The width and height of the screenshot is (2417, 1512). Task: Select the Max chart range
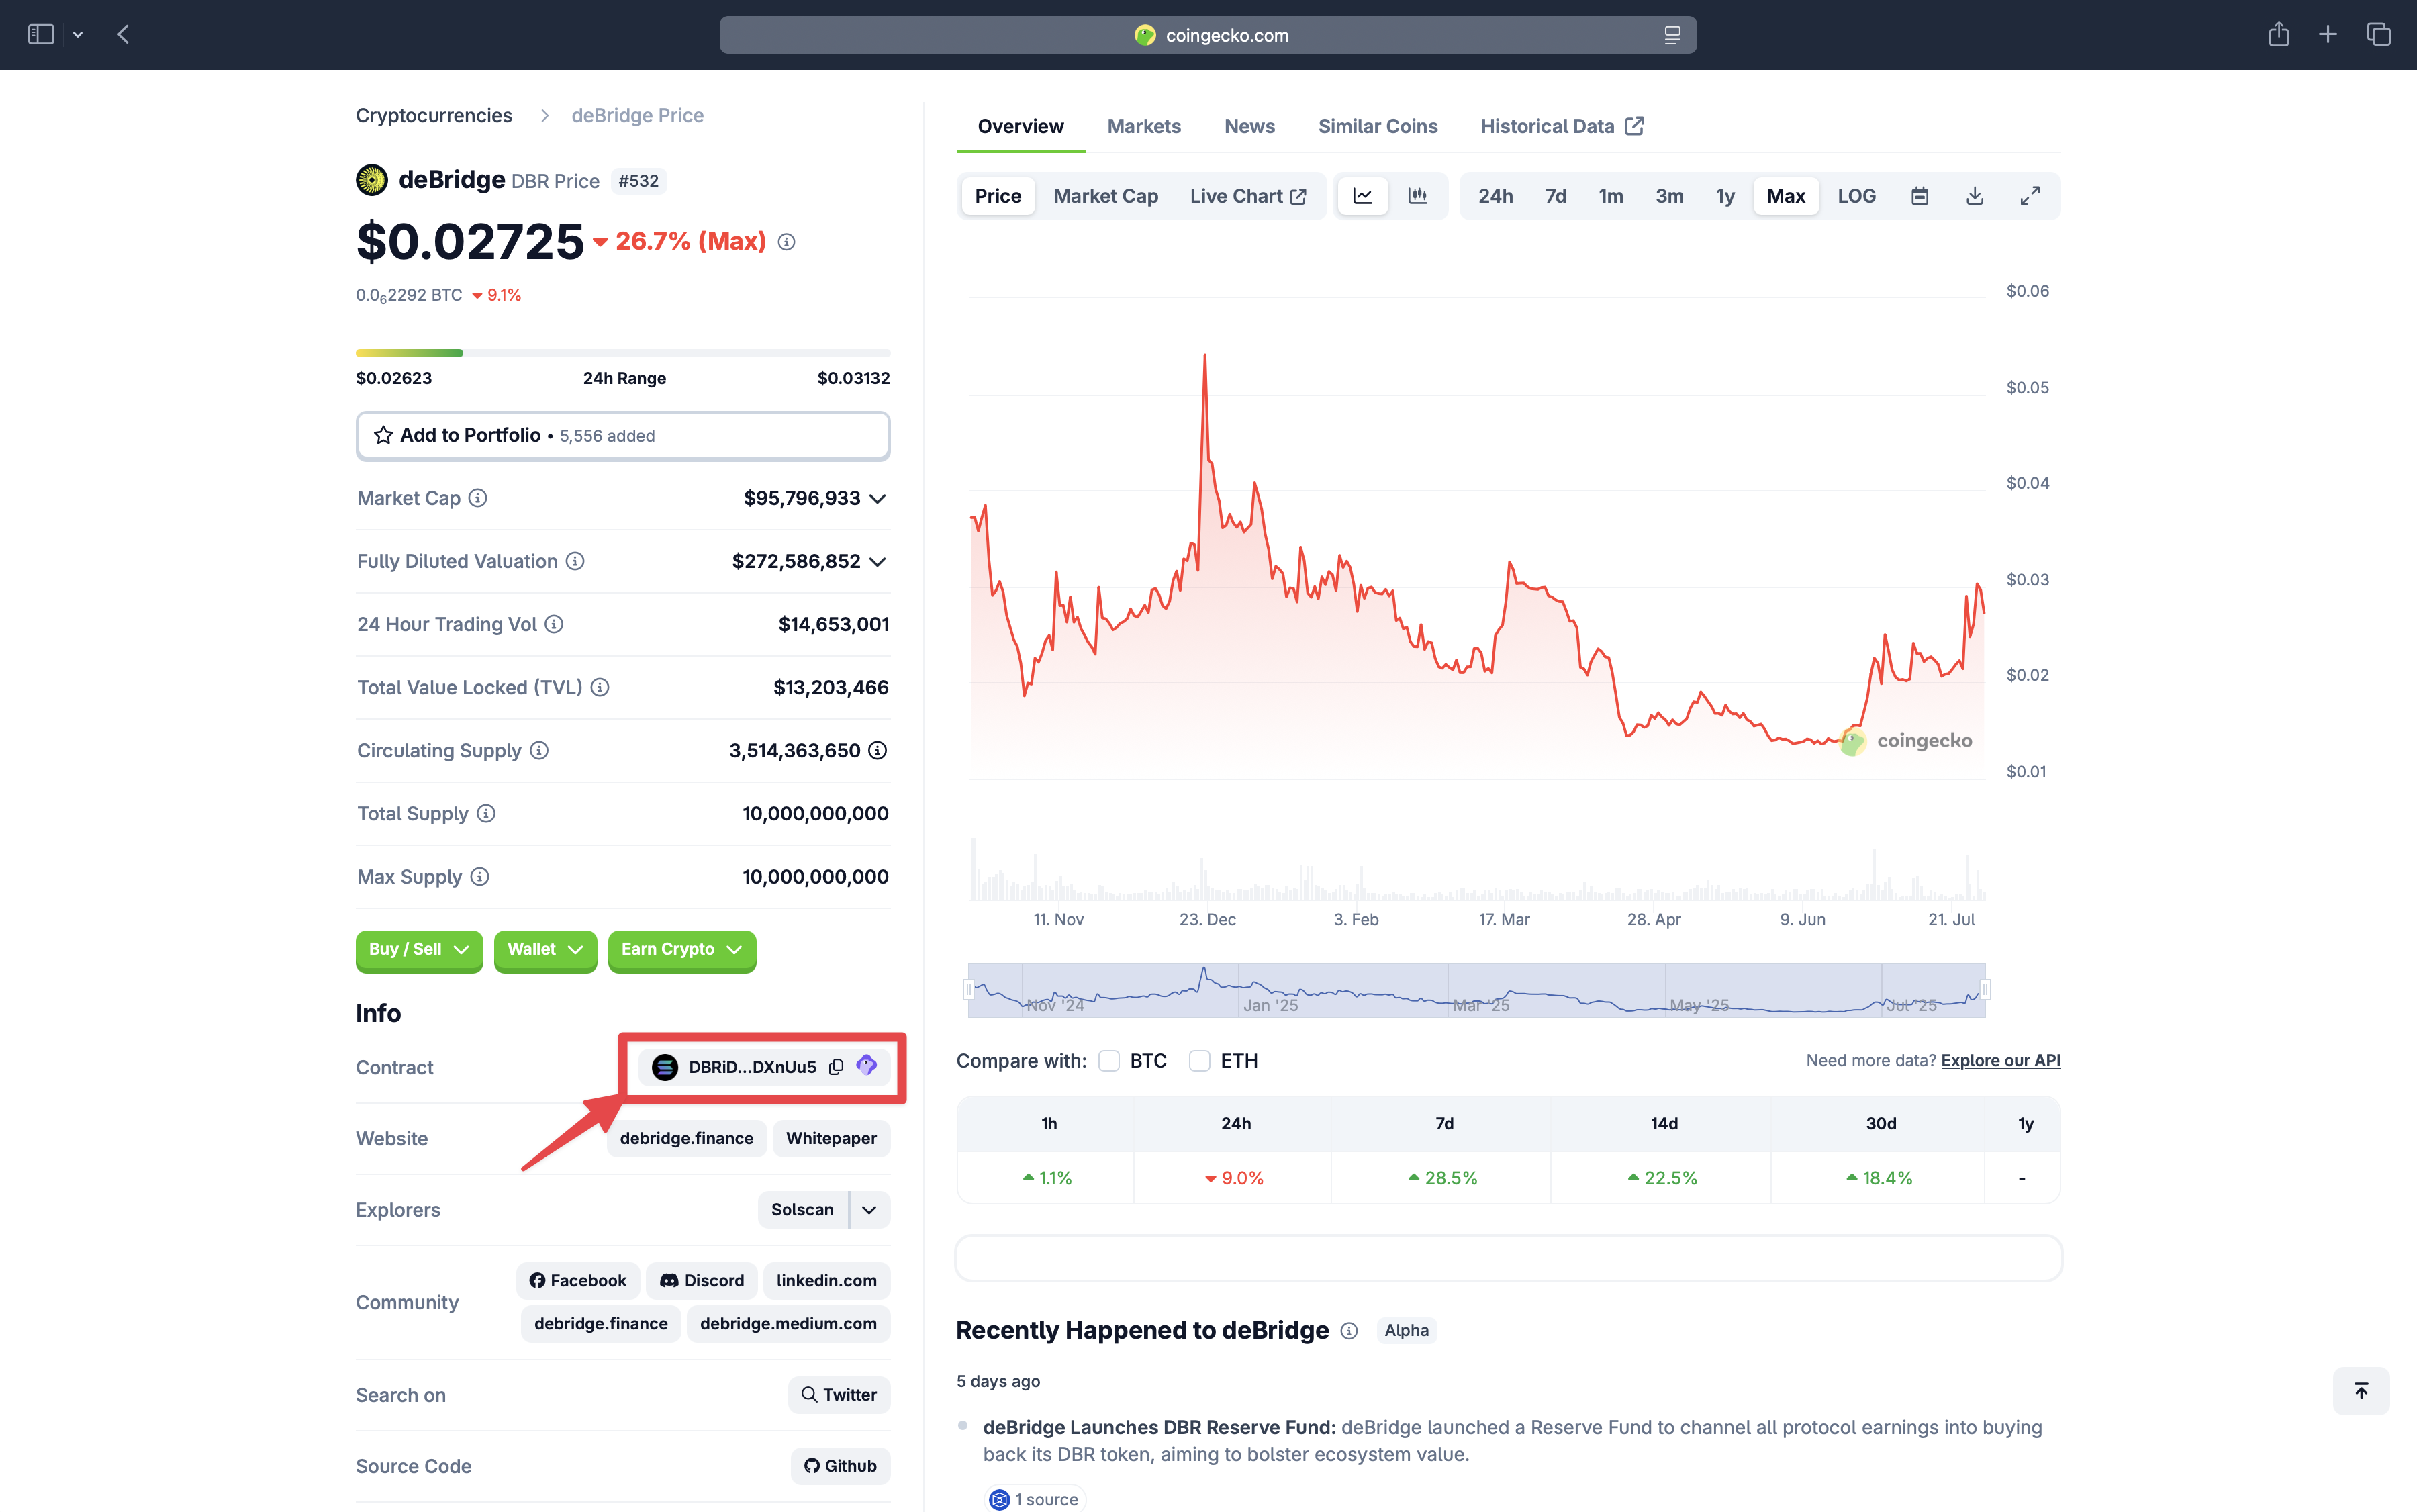1786,196
